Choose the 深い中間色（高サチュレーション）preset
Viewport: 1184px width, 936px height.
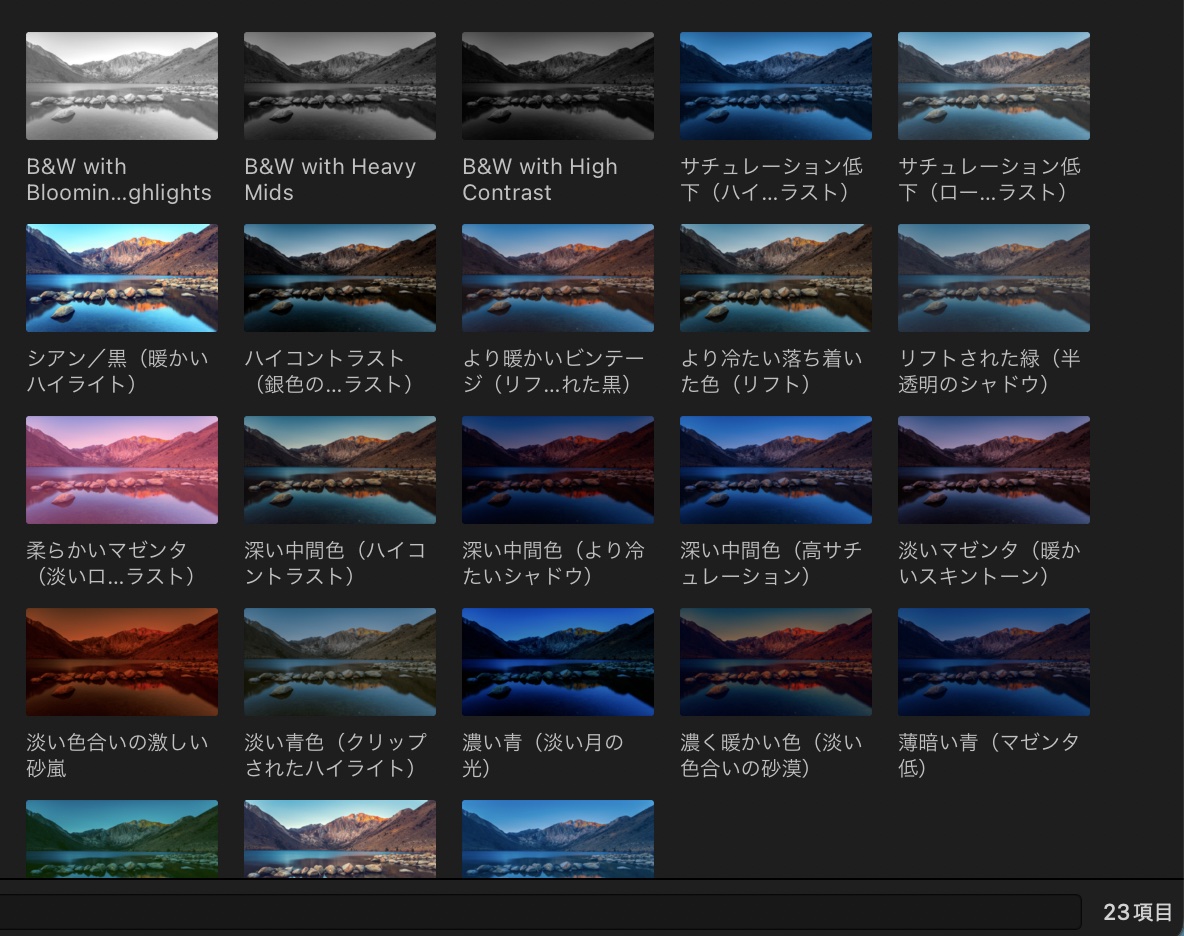pos(776,470)
